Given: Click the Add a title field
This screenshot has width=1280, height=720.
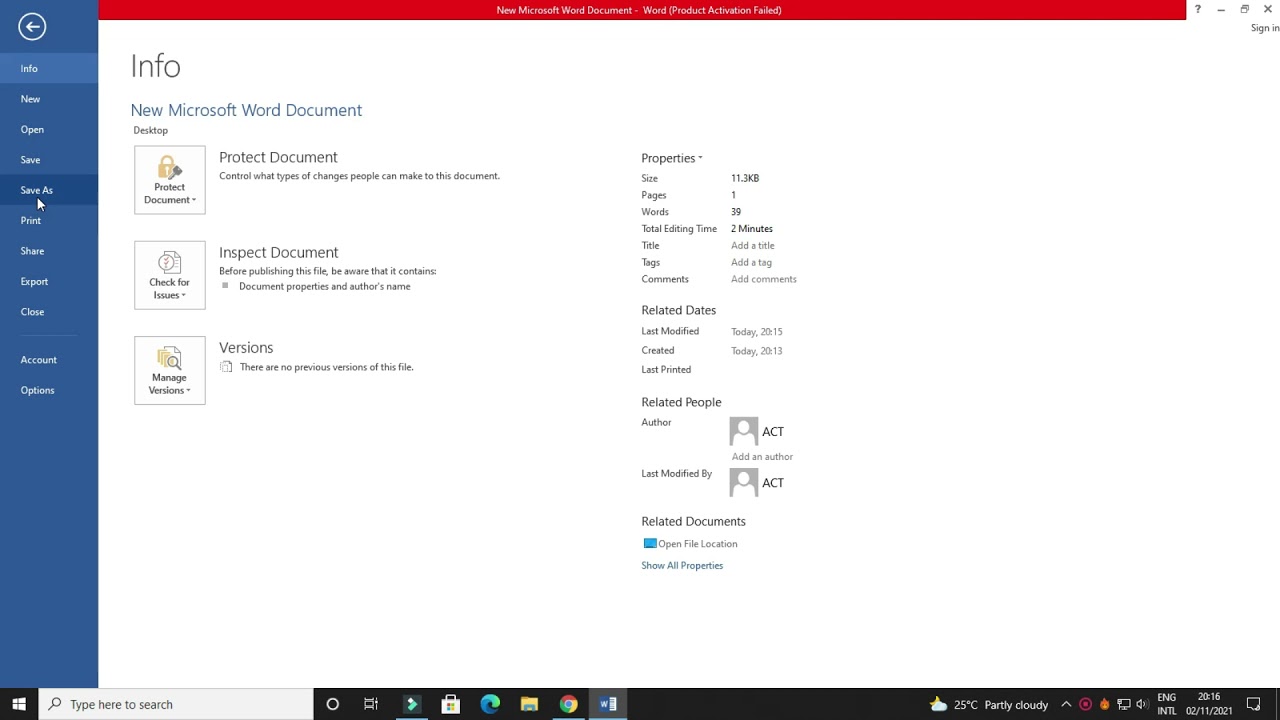Looking at the screenshot, I should click(752, 245).
